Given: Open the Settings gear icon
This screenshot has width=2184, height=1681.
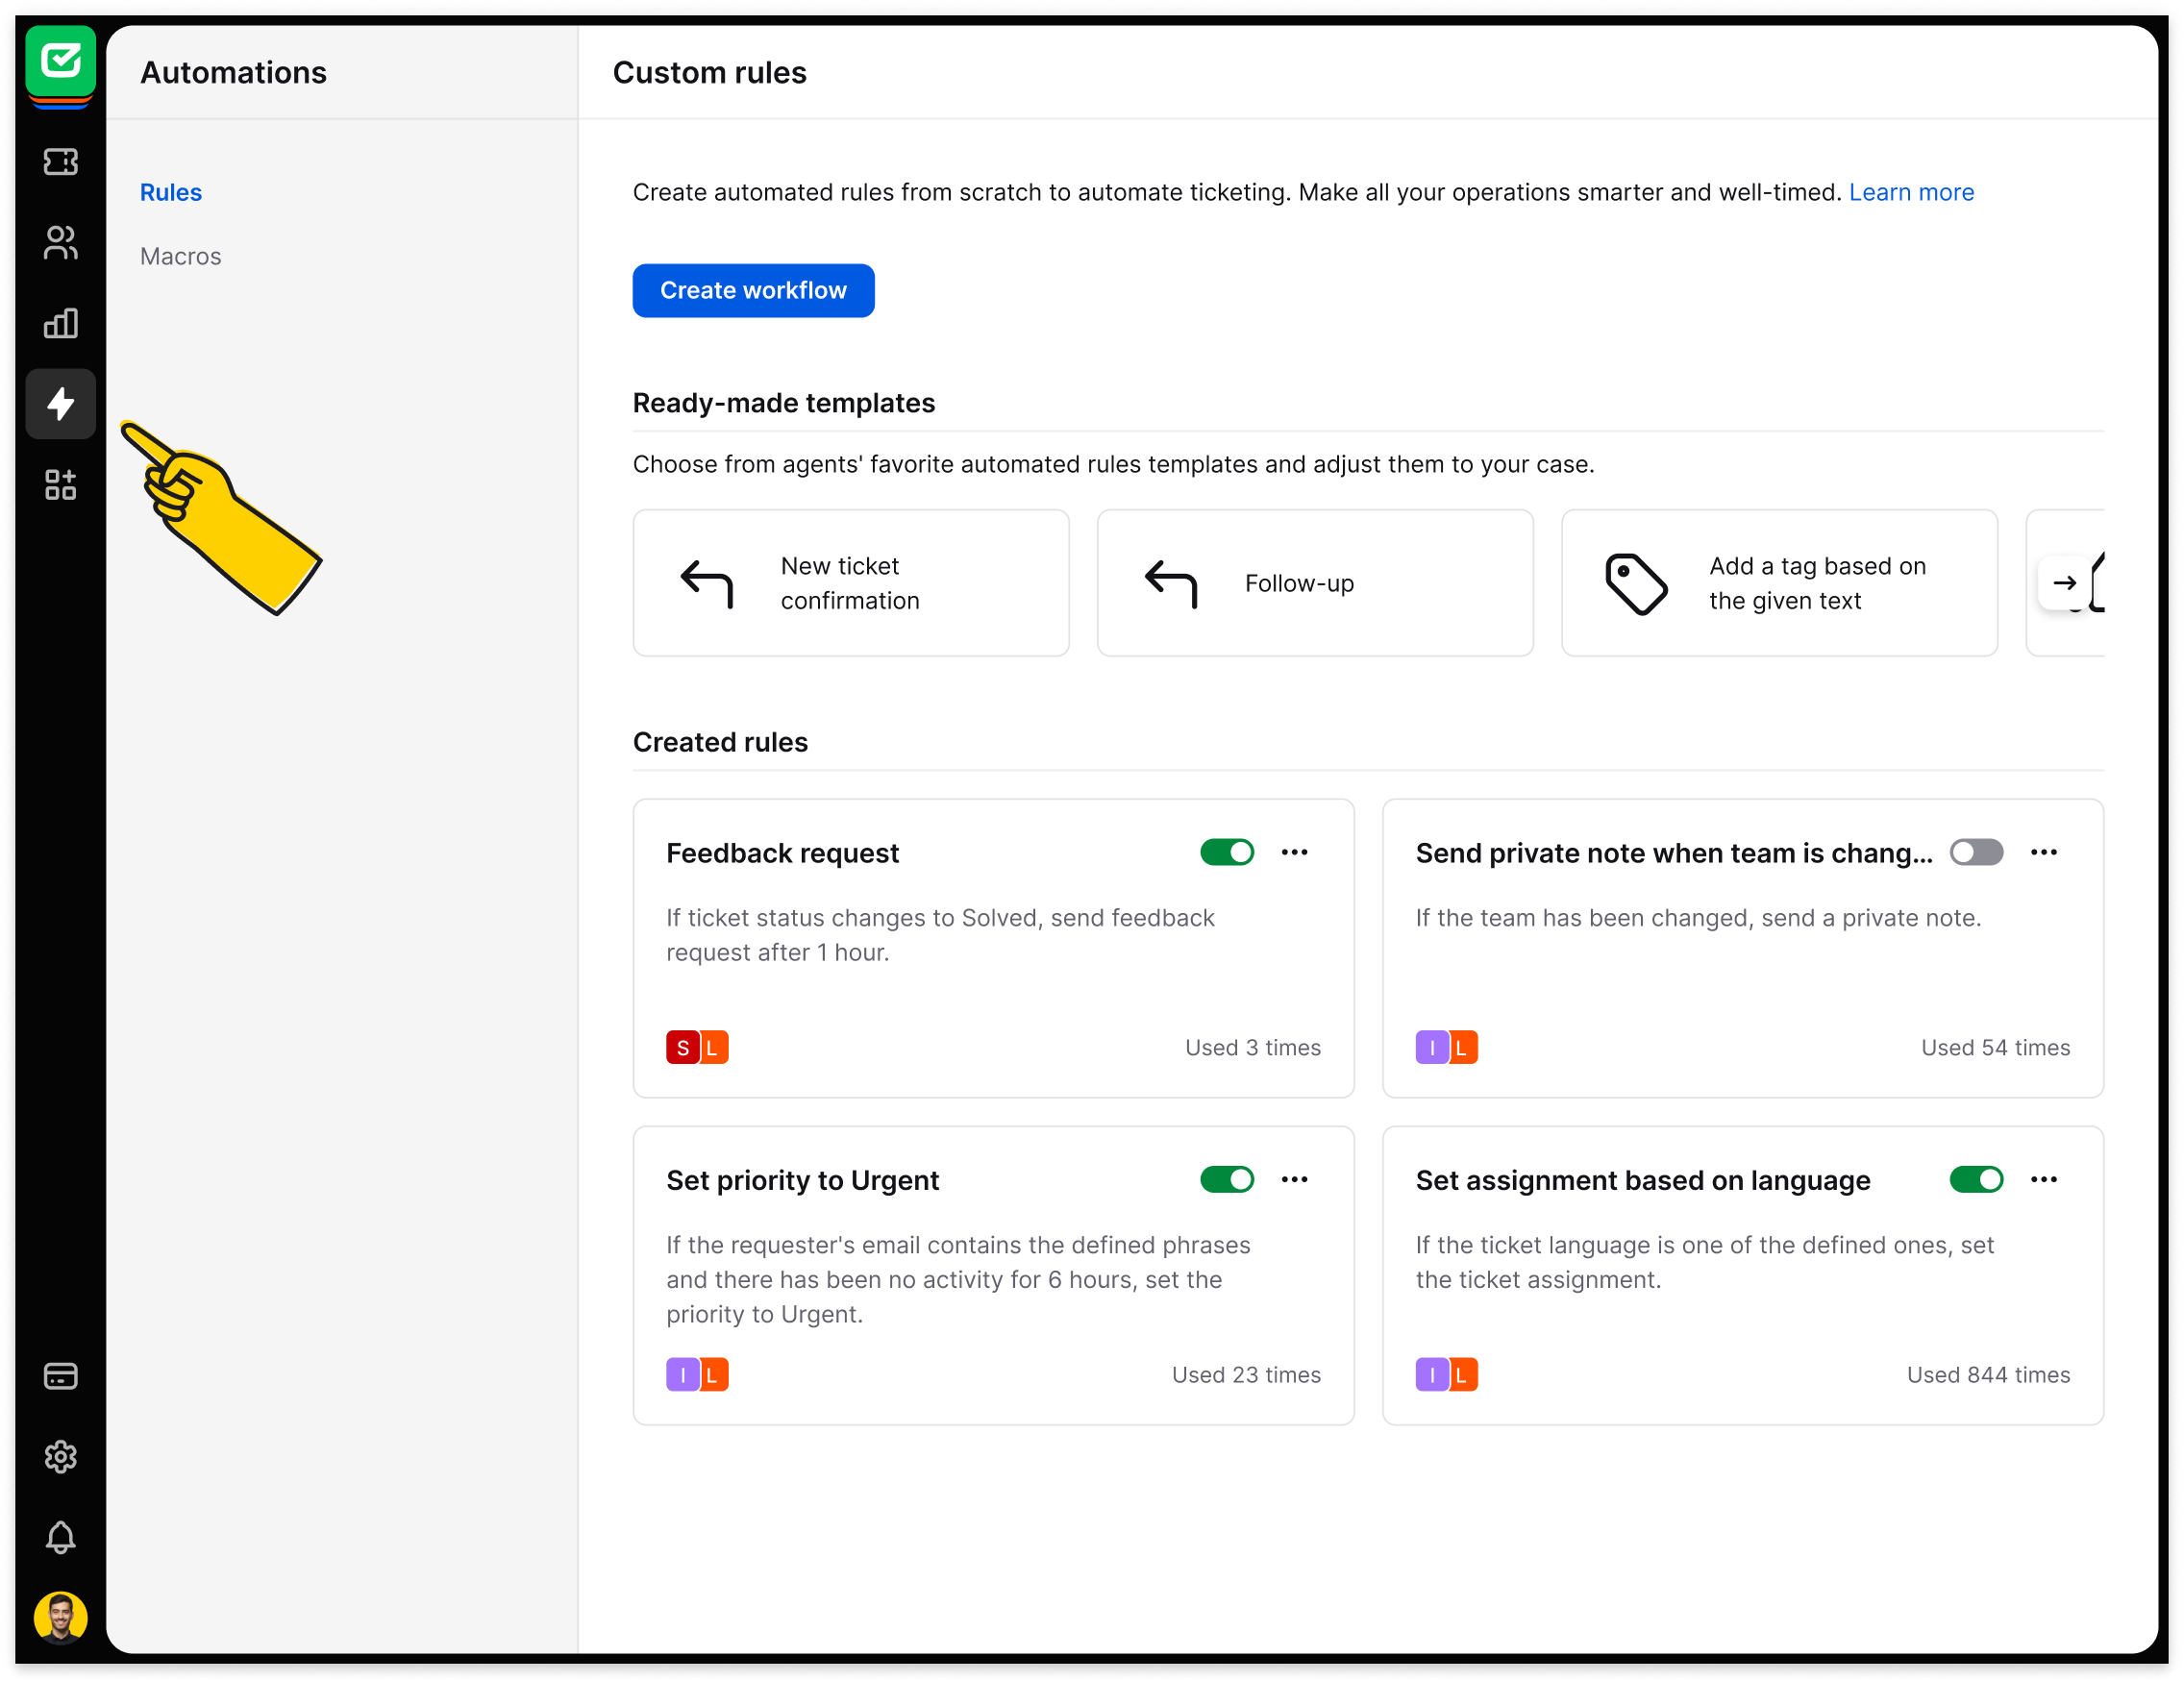Looking at the screenshot, I should coord(60,1457).
